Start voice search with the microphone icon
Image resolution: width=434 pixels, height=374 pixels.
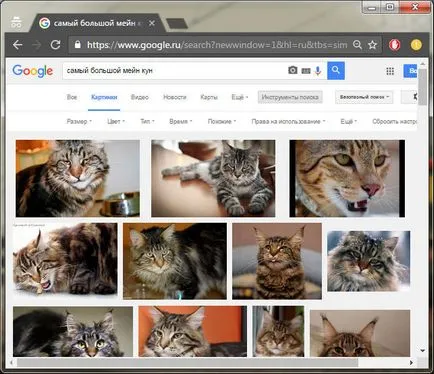point(318,70)
